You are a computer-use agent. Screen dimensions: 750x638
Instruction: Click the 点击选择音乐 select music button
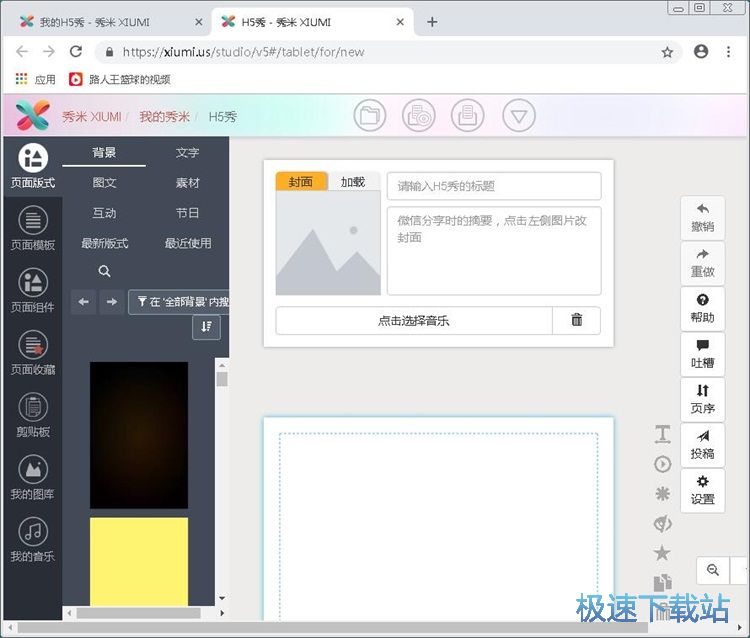pos(414,320)
